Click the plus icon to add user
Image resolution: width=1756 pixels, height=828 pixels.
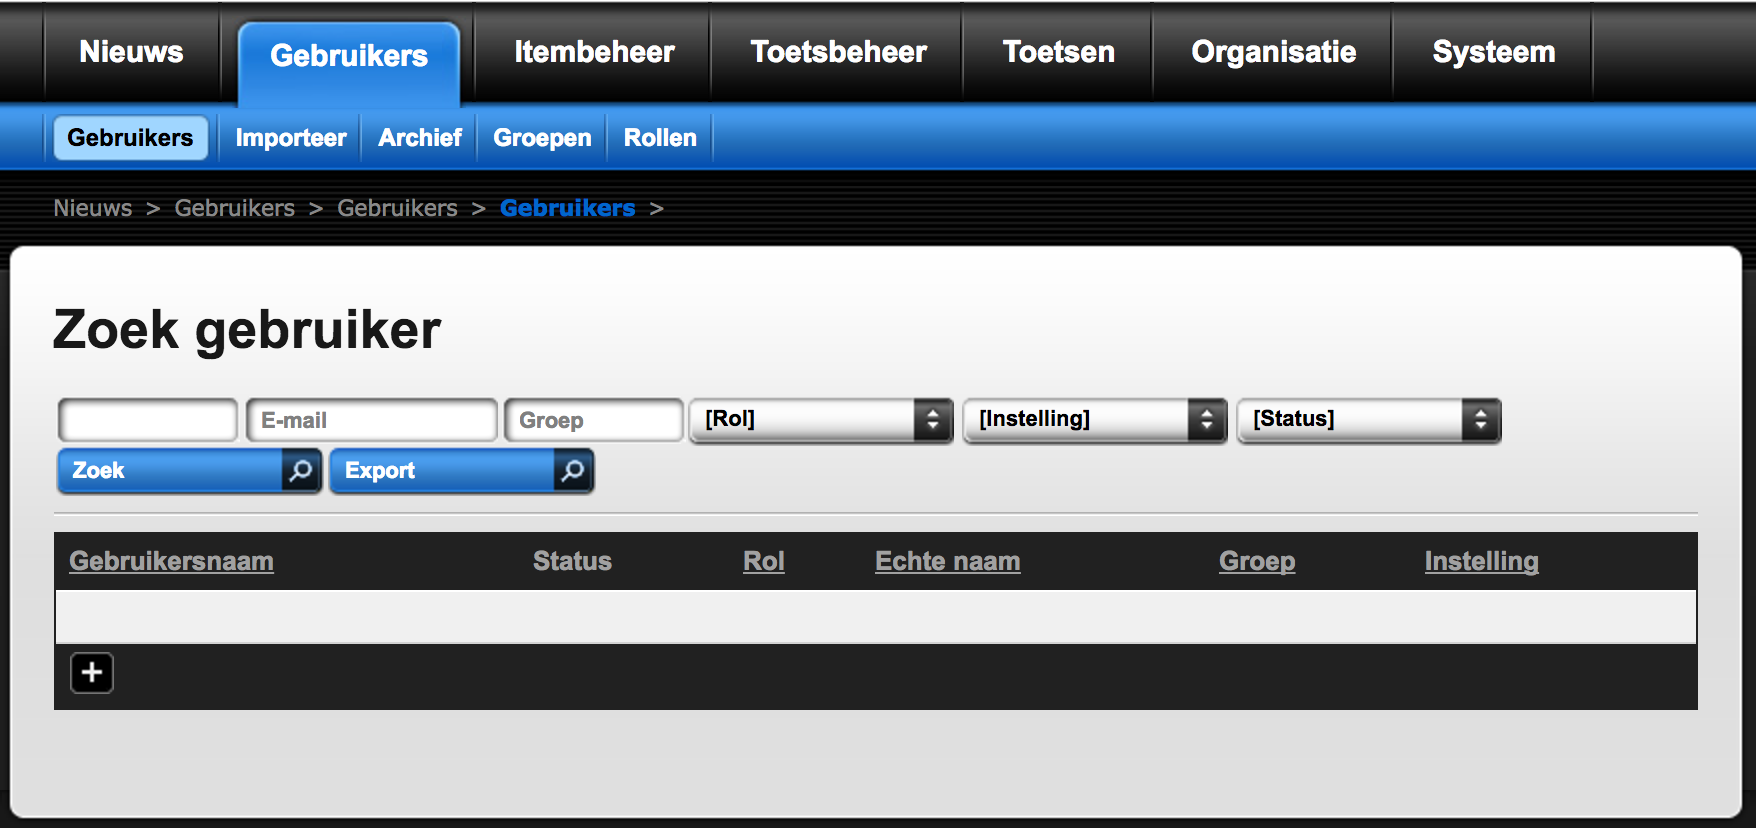tap(92, 673)
